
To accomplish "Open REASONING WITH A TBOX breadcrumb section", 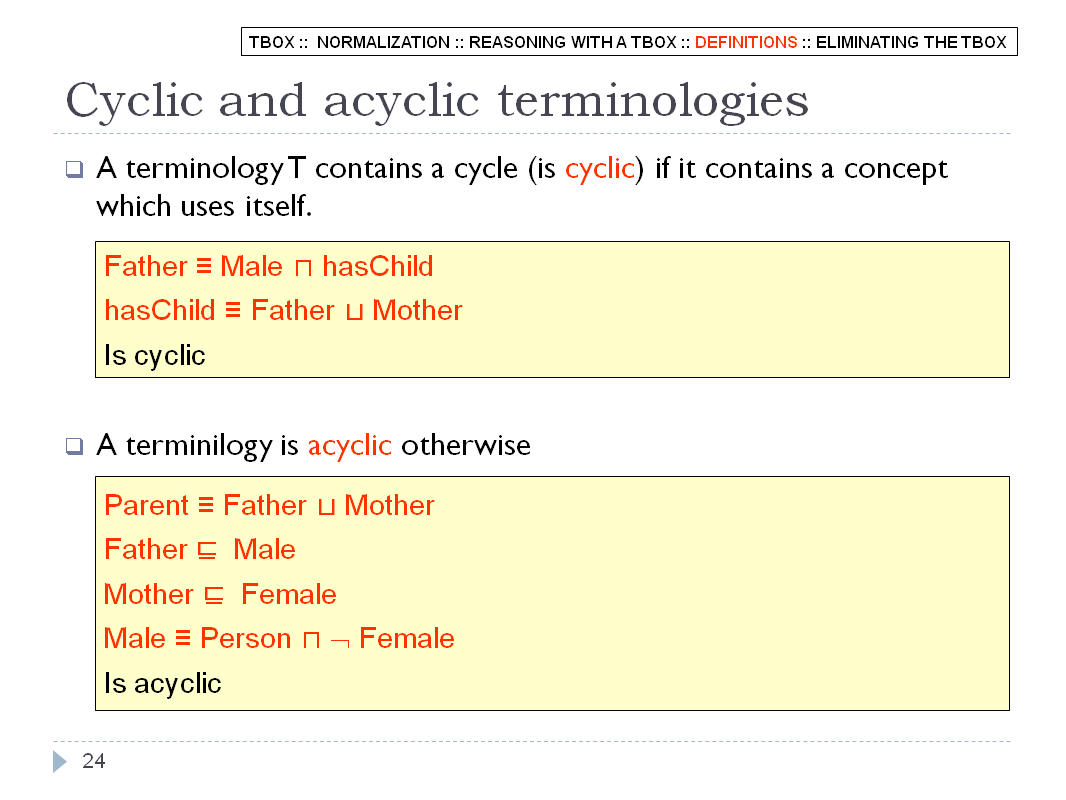I will [572, 42].
